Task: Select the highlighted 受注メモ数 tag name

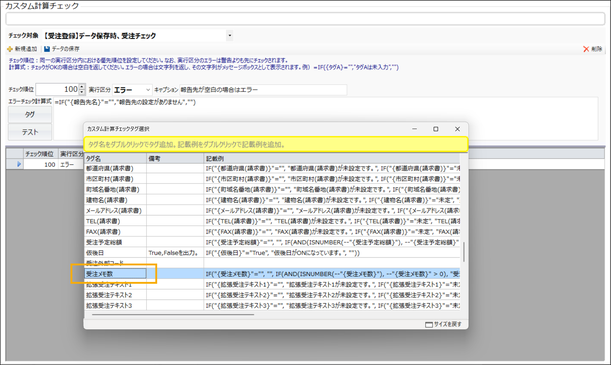Action: click(115, 274)
